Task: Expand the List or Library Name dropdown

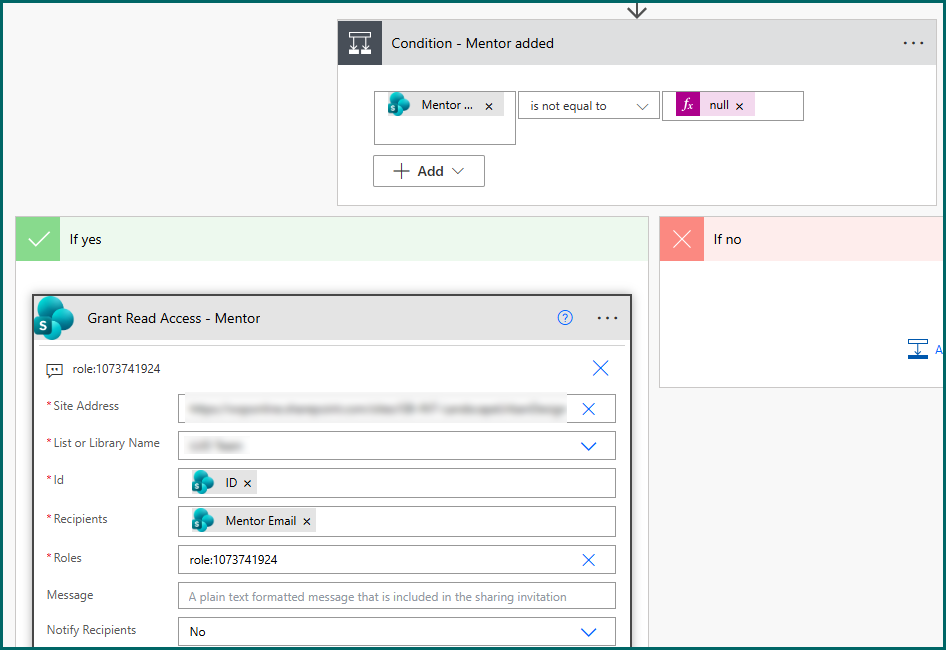Action: [588, 446]
